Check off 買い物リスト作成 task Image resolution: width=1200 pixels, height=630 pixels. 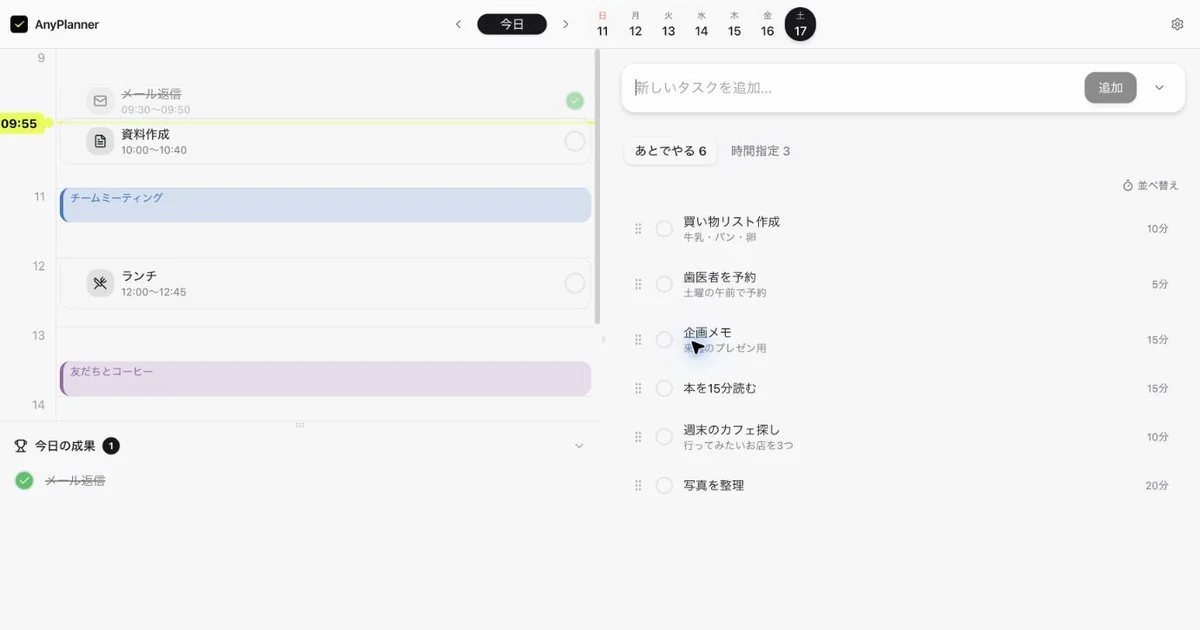click(x=664, y=229)
